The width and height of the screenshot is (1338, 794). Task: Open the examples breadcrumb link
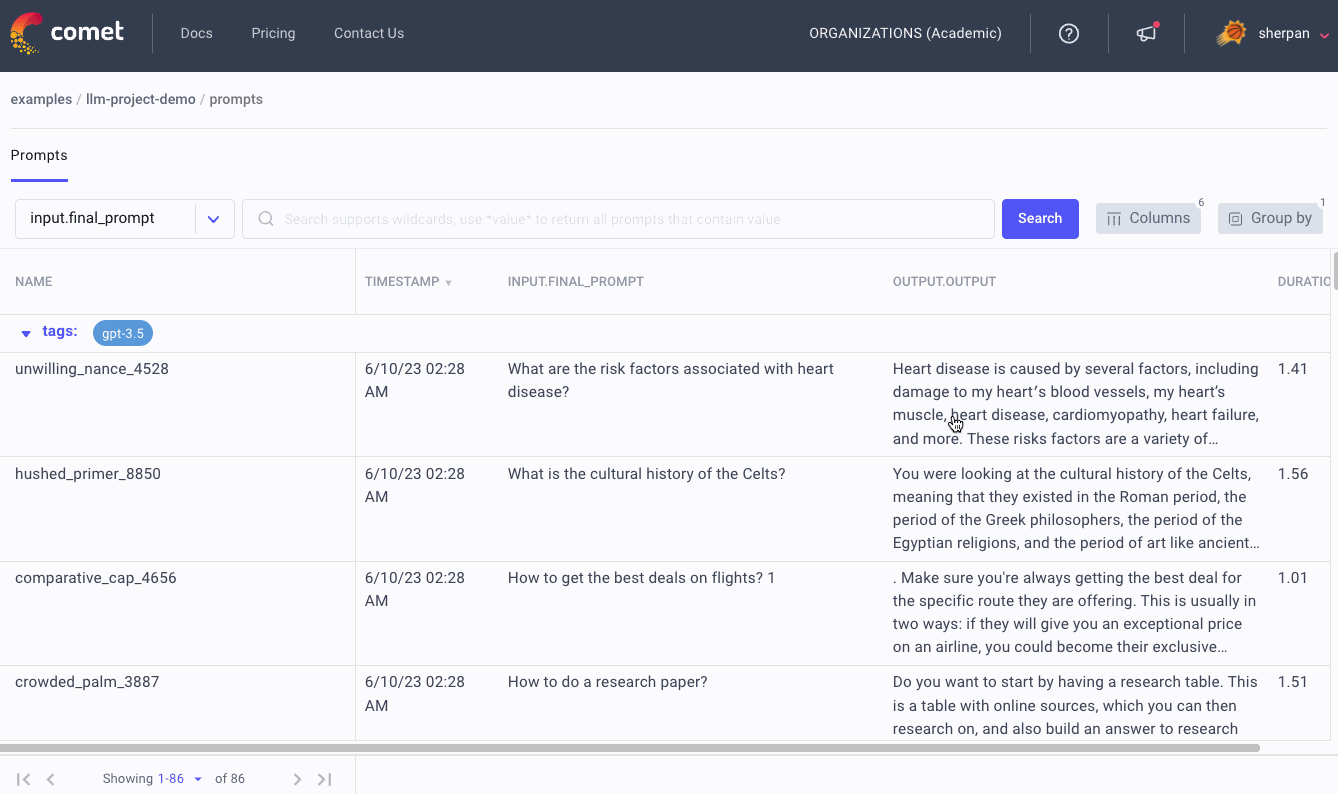[41, 100]
